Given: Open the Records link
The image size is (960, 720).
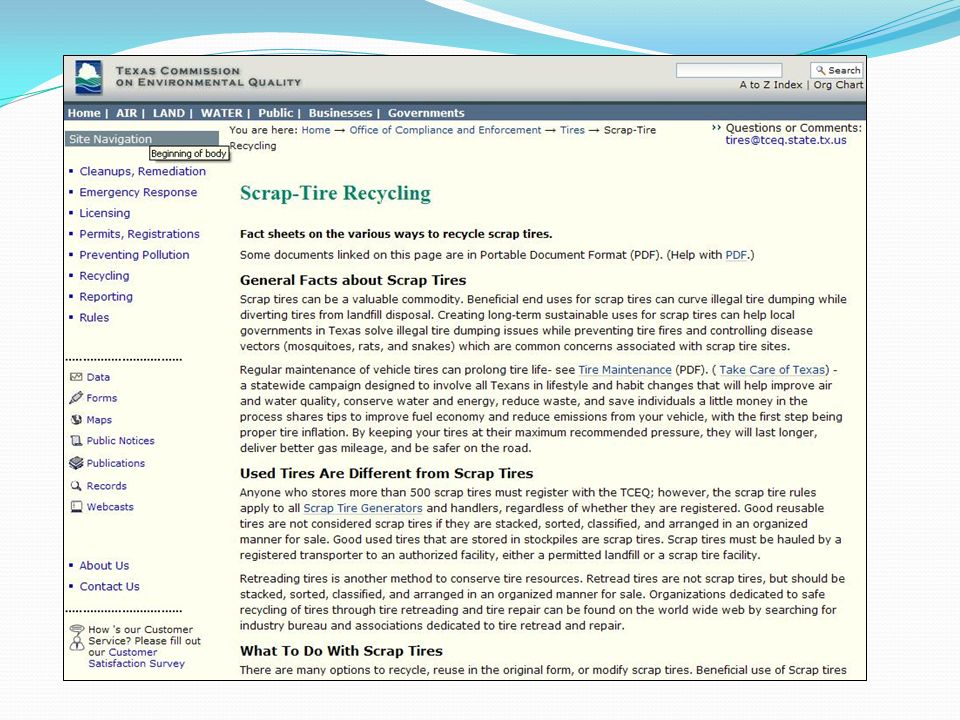Looking at the screenshot, I should pos(107,486).
